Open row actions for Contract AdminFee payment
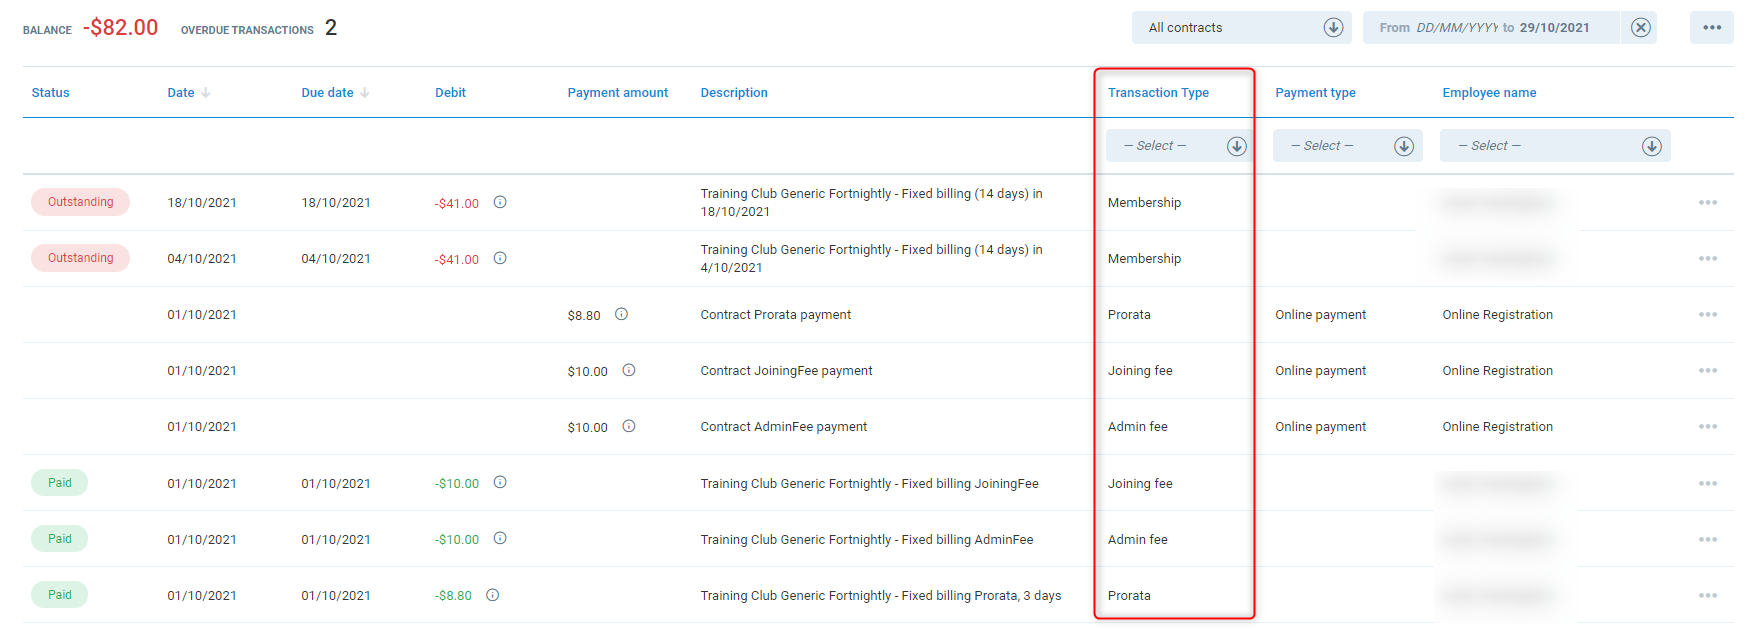 (1707, 427)
